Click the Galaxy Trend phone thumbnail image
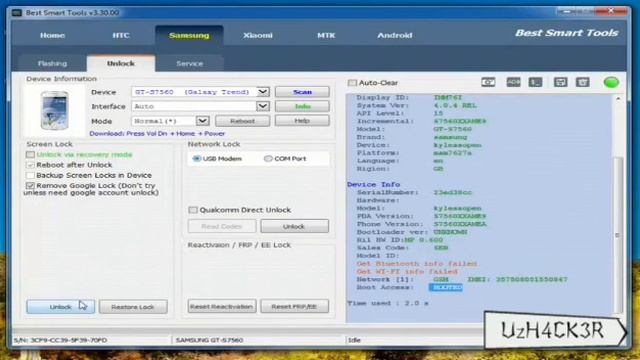The width and height of the screenshot is (640, 360). pyautogui.click(x=55, y=110)
